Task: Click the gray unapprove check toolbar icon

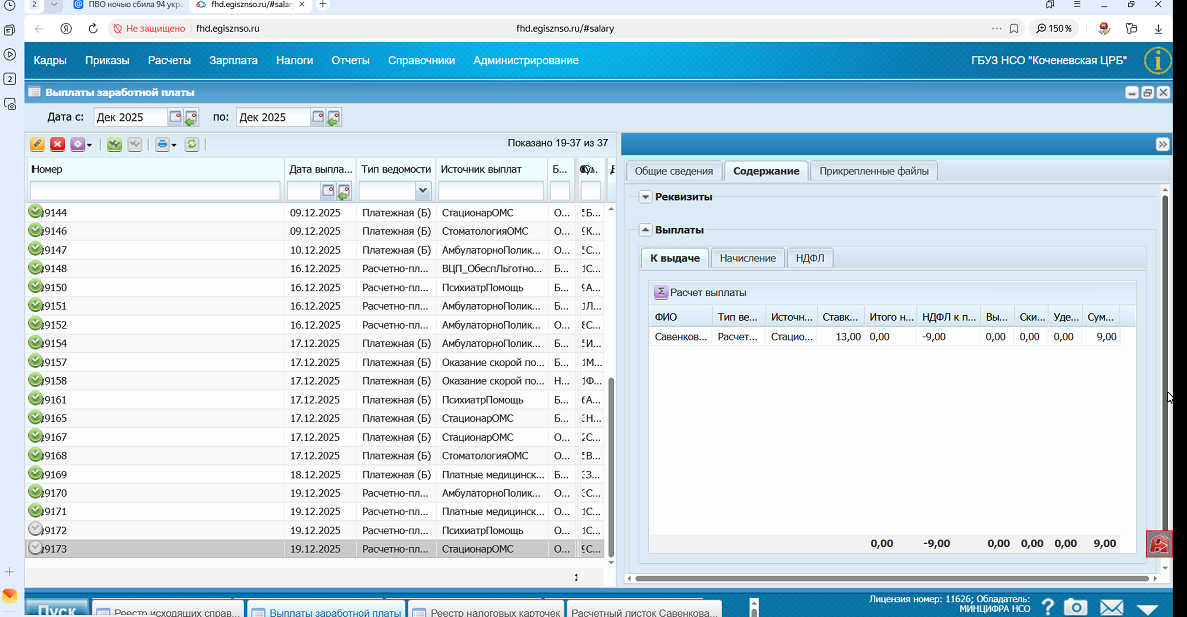Action: pyautogui.click(x=135, y=144)
